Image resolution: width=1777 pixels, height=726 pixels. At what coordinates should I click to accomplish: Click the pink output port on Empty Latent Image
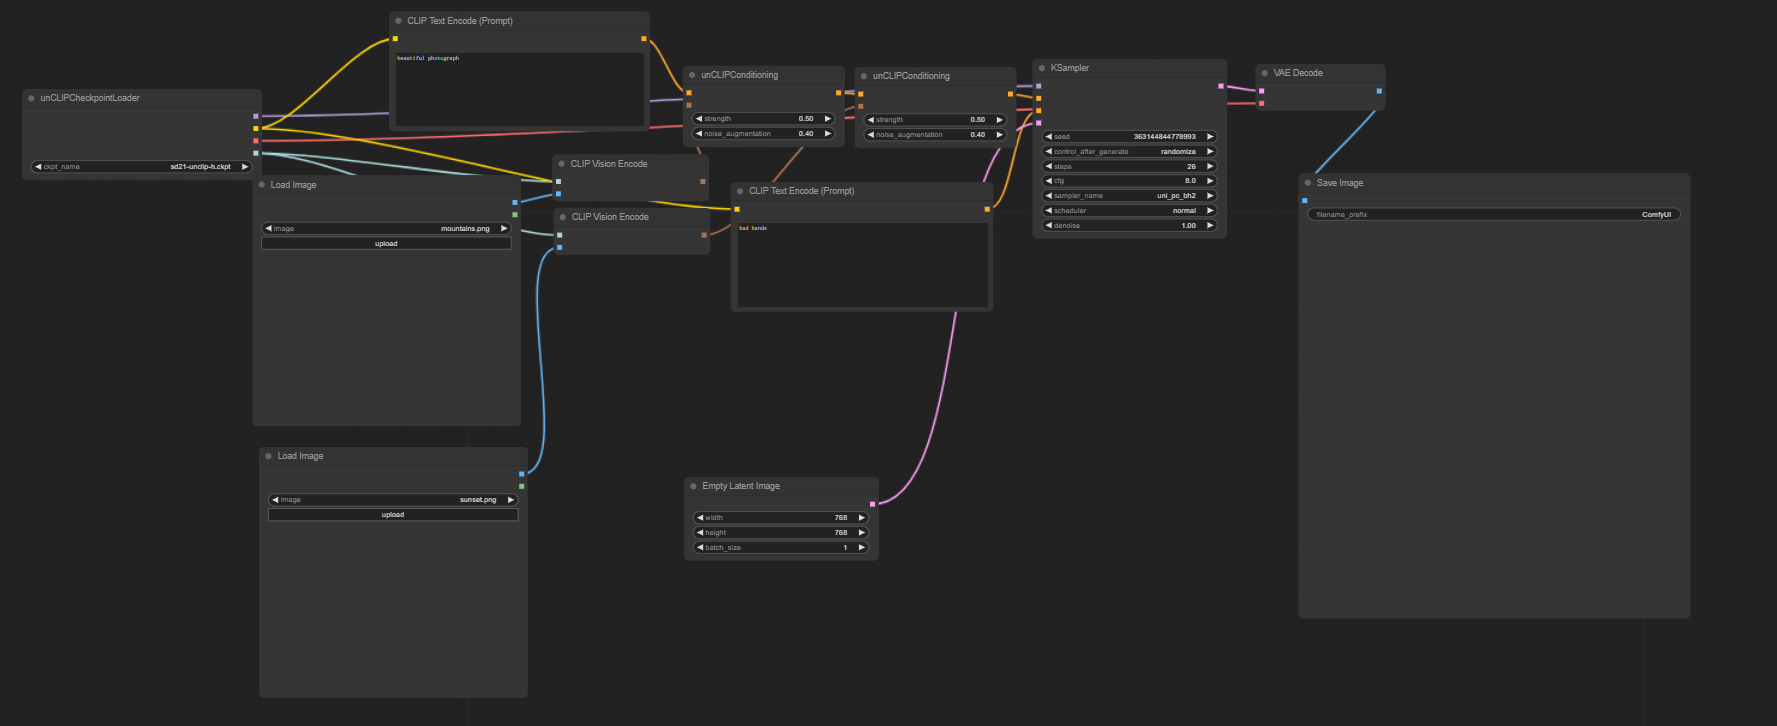click(872, 504)
